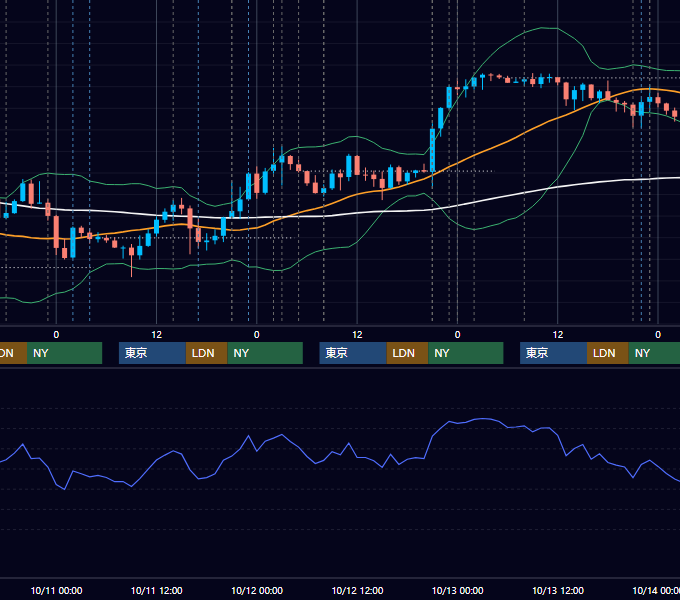Click hour label 0 above 10/13 00:00

coord(458,335)
